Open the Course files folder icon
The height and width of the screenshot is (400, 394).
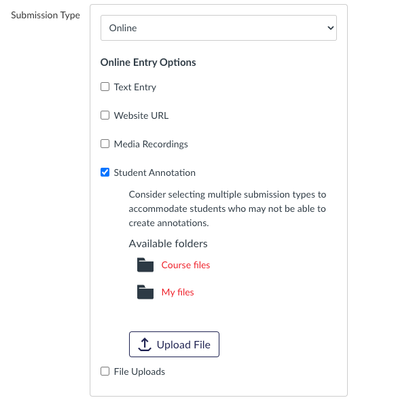point(145,265)
